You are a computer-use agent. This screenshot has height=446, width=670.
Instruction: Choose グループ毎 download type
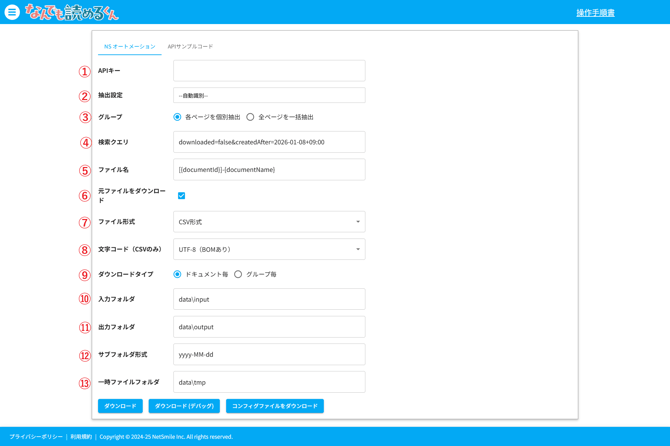pos(238,274)
